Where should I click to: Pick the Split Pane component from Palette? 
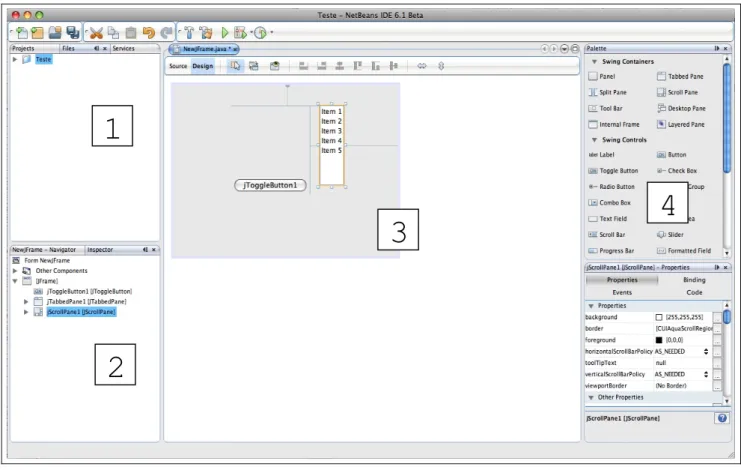pyautogui.click(x=607, y=92)
